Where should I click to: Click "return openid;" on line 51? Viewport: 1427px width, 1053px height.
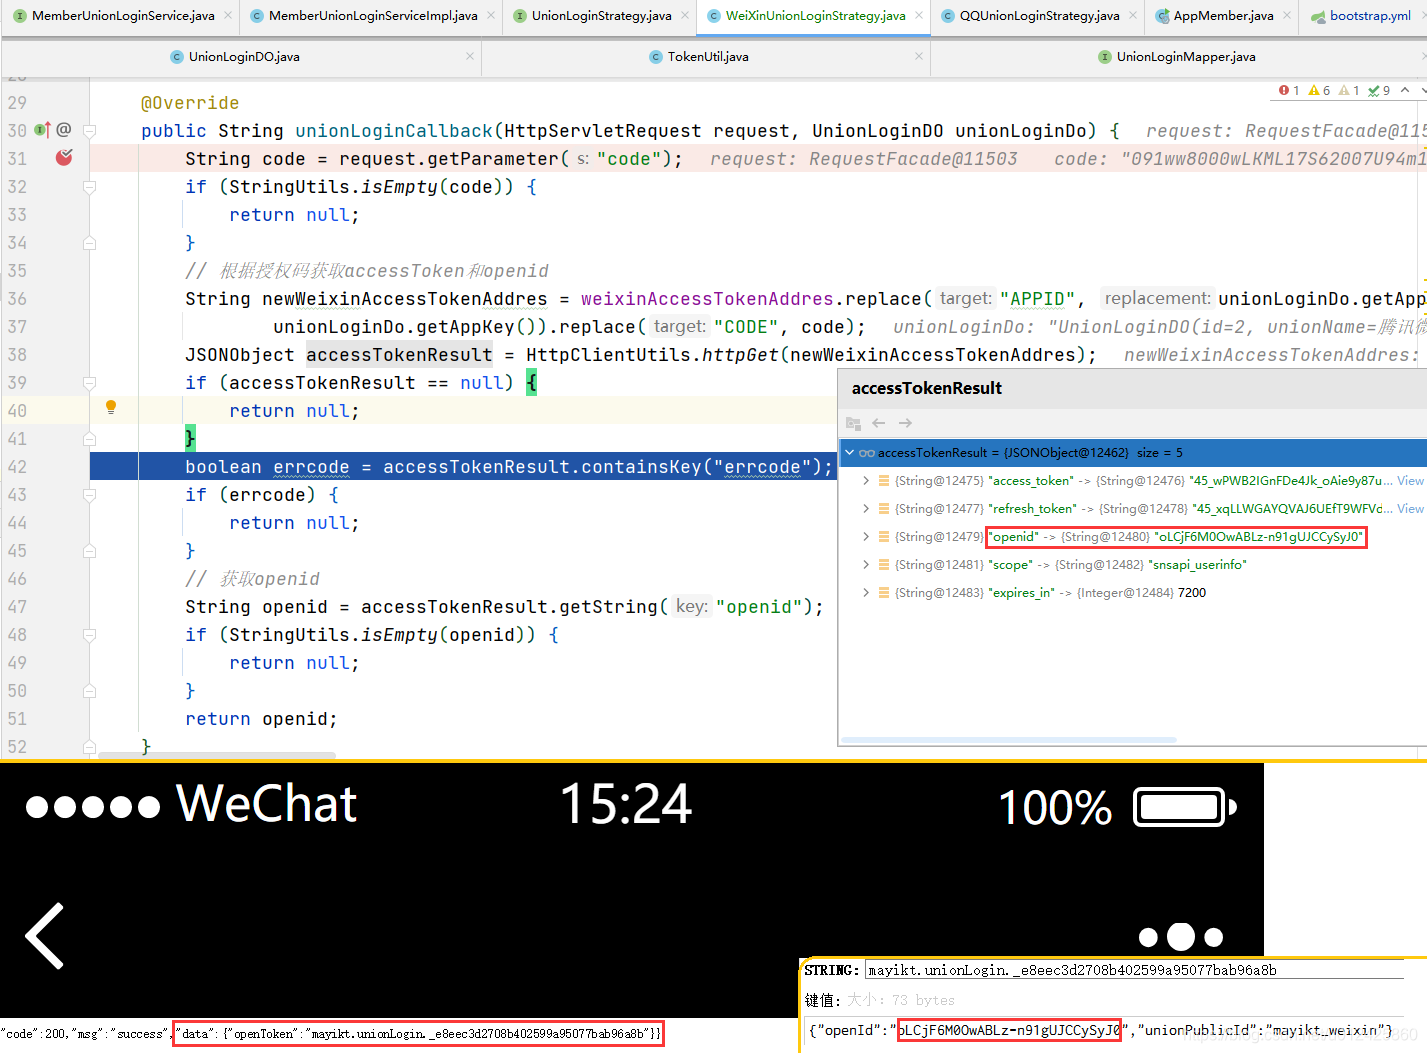(x=261, y=719)
